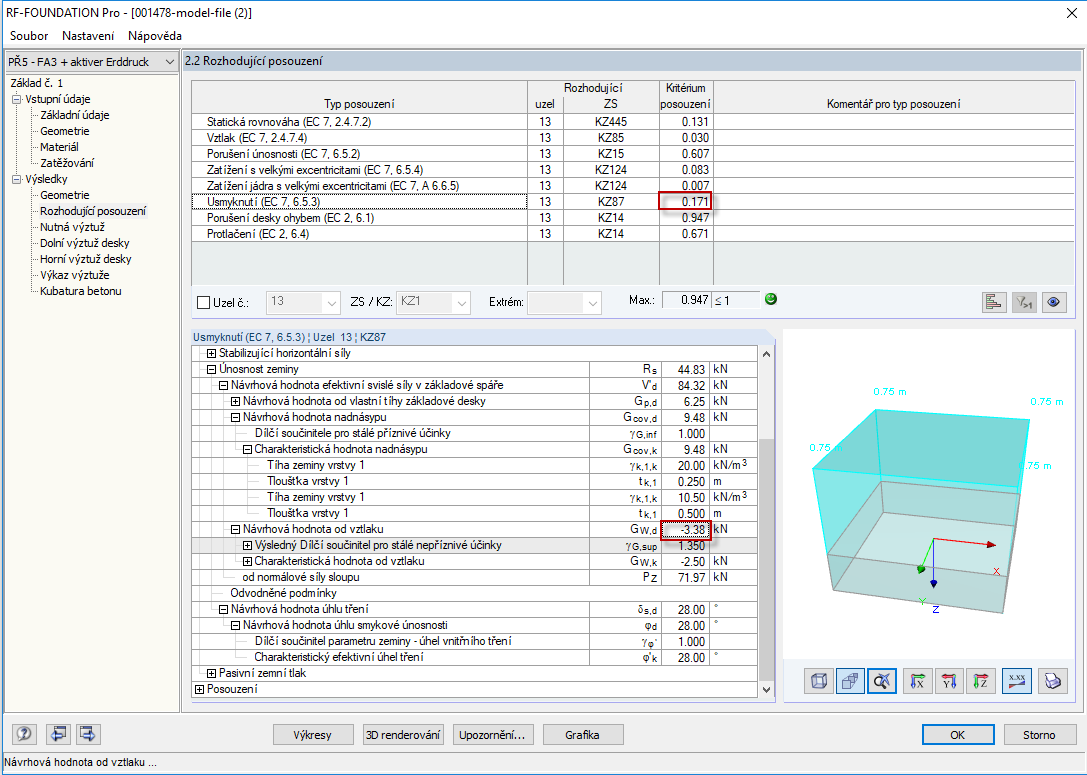Collapse Návrhová hodnota od vztlaku row

[x=235, y=529]
